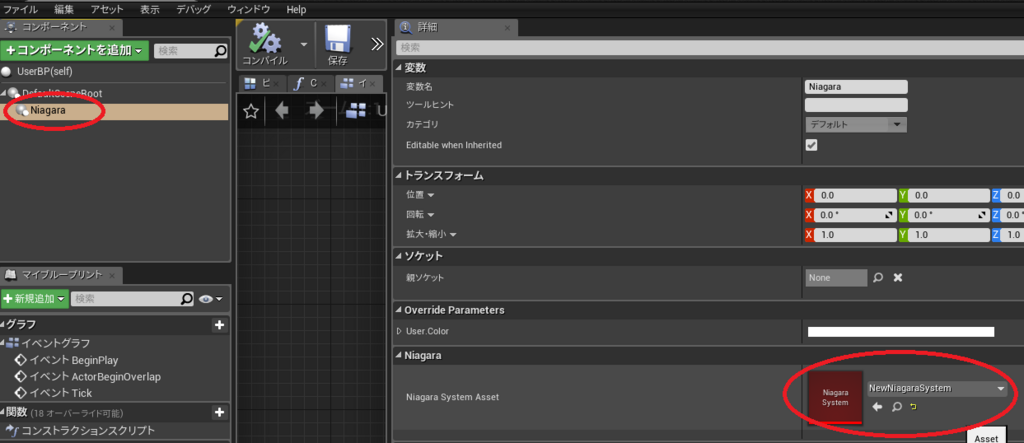Collapse the ソケット section header
Image resolution: width=1024 pixels, height=443 pixels.
coord(399,255)
